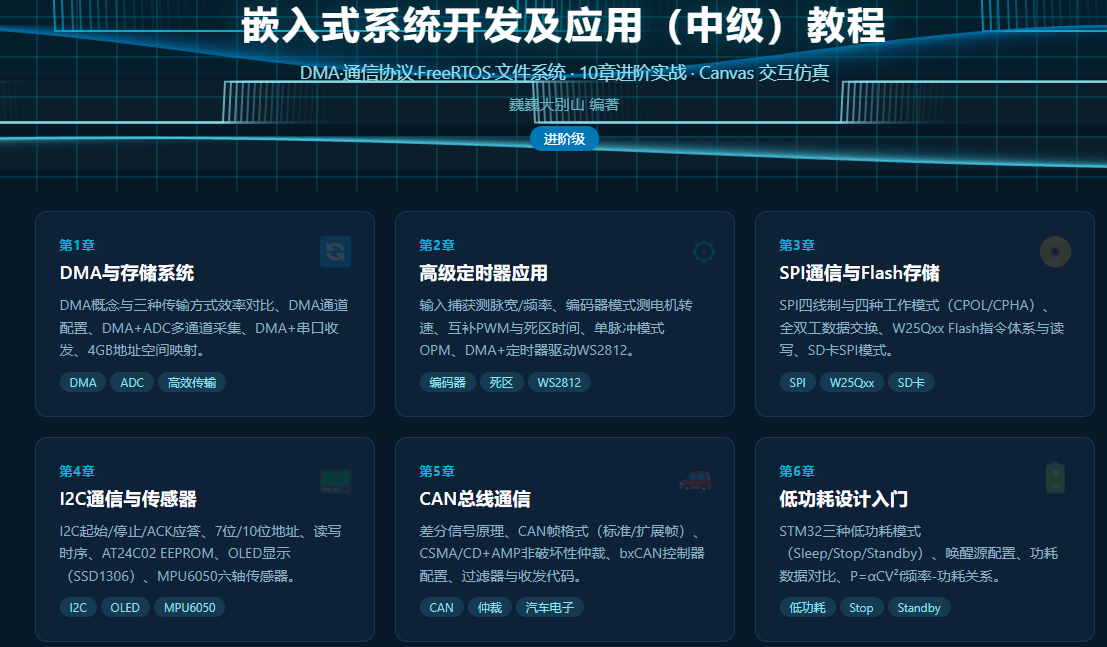Viewport: 1107px width, 647px height.
Task: Click the 第2章 label
Action: tap(437, 245)
